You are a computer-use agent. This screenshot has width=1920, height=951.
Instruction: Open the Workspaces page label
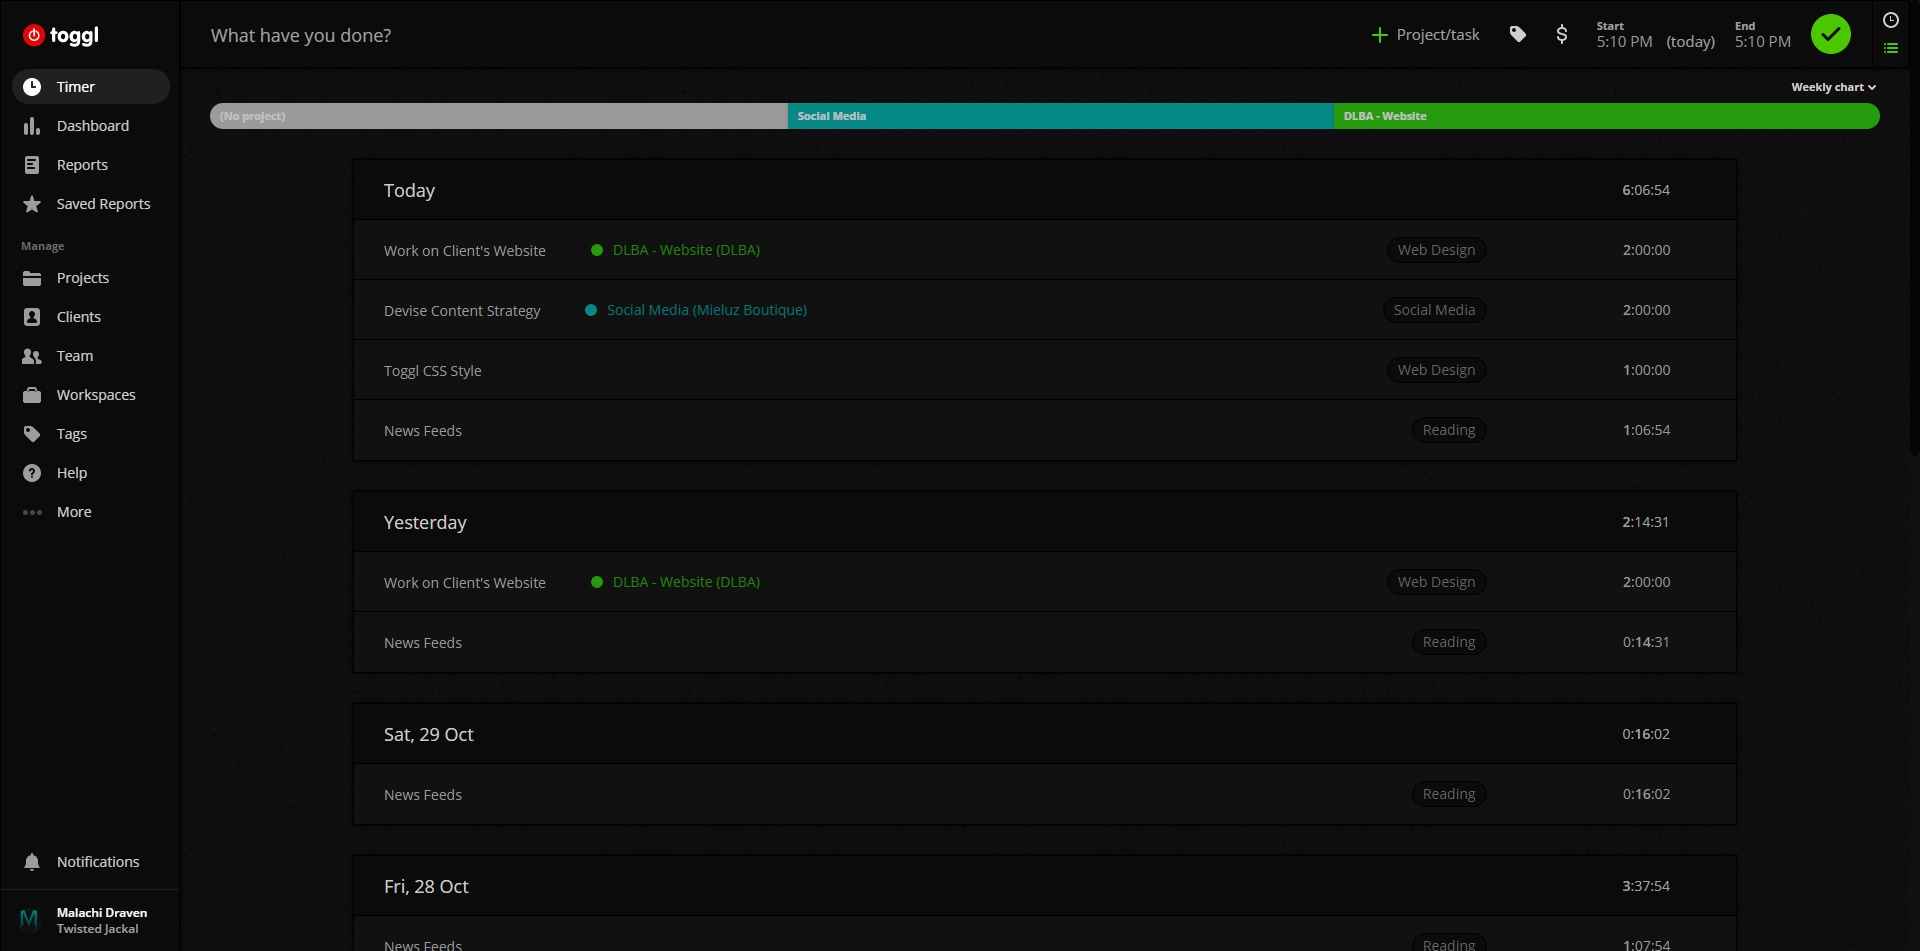point(96,395)
